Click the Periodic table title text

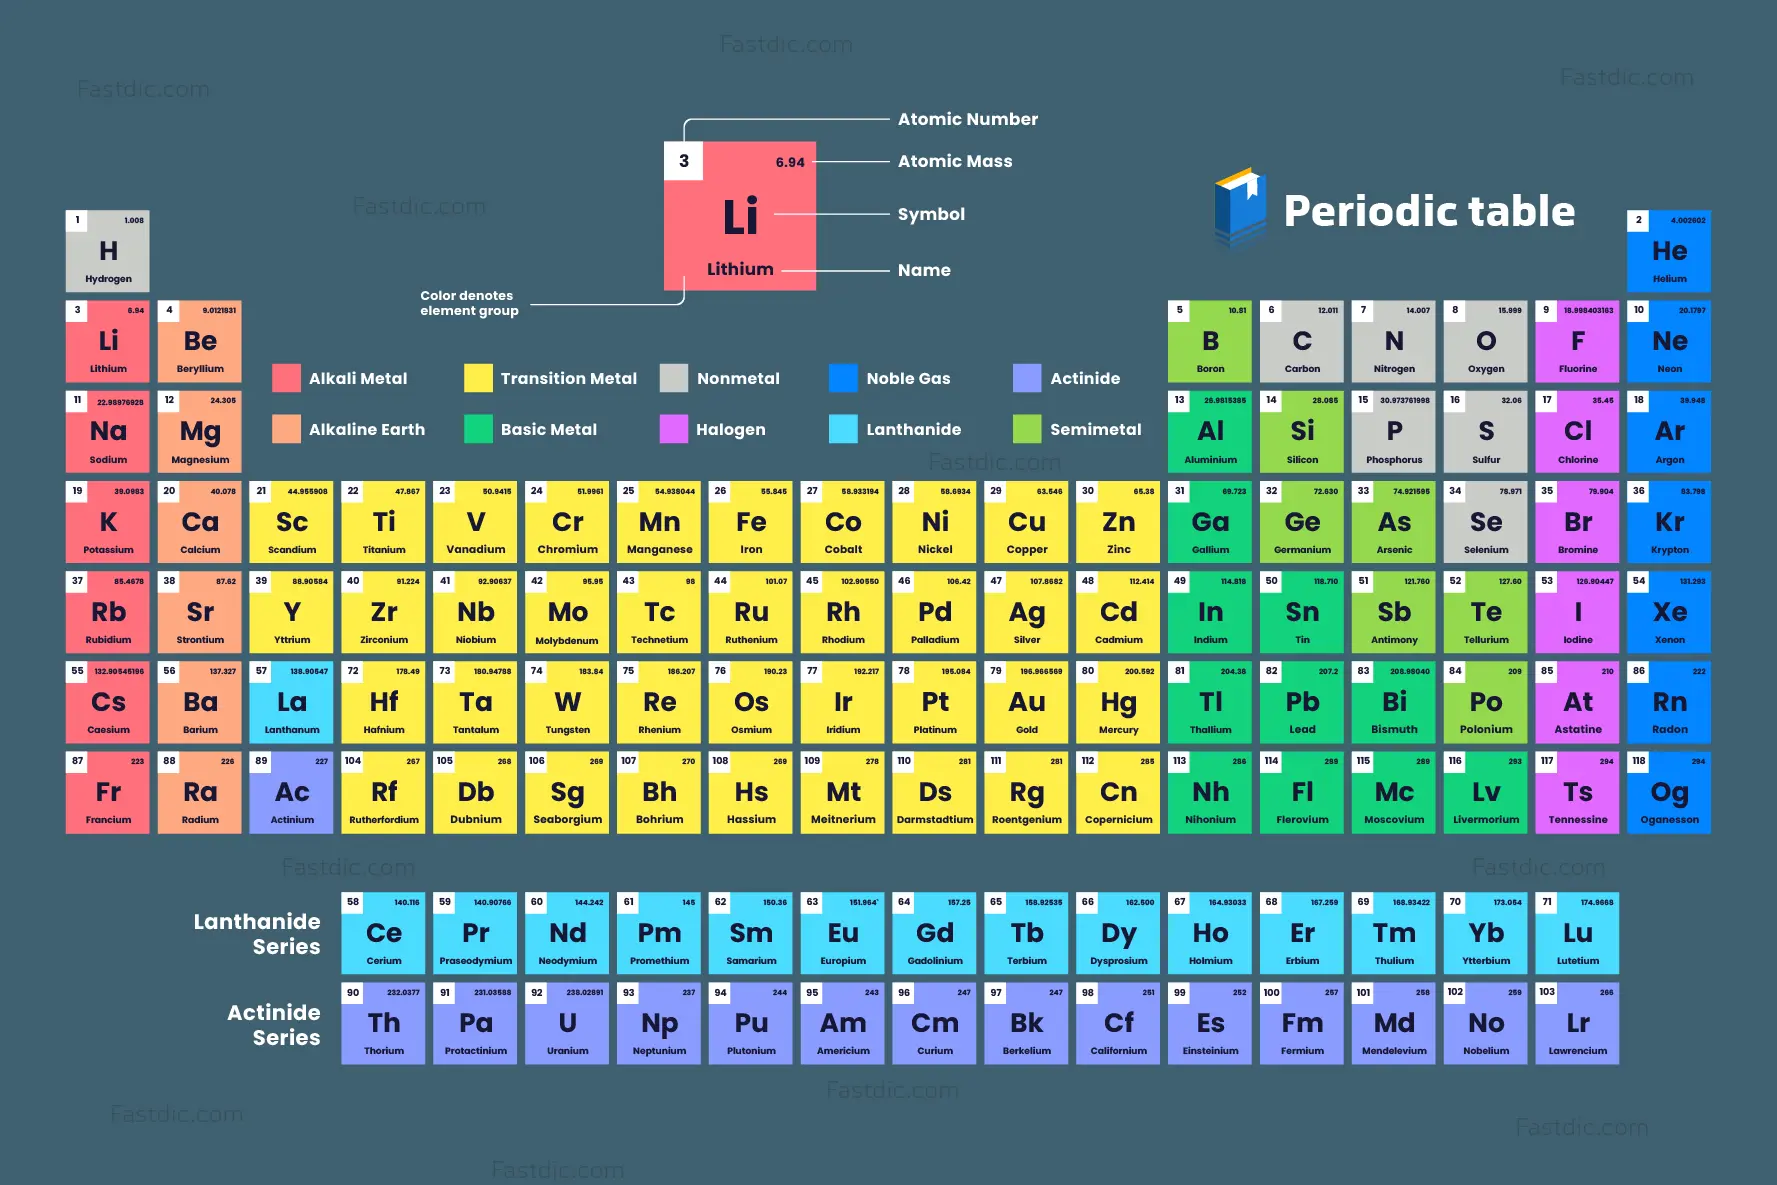[x=1429, y=211]
